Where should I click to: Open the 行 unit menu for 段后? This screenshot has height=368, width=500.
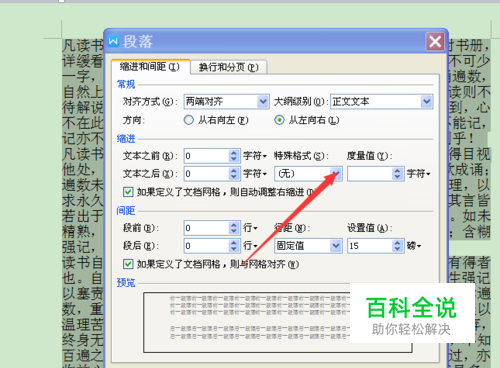pyautogui.click(x=250, y=246)
